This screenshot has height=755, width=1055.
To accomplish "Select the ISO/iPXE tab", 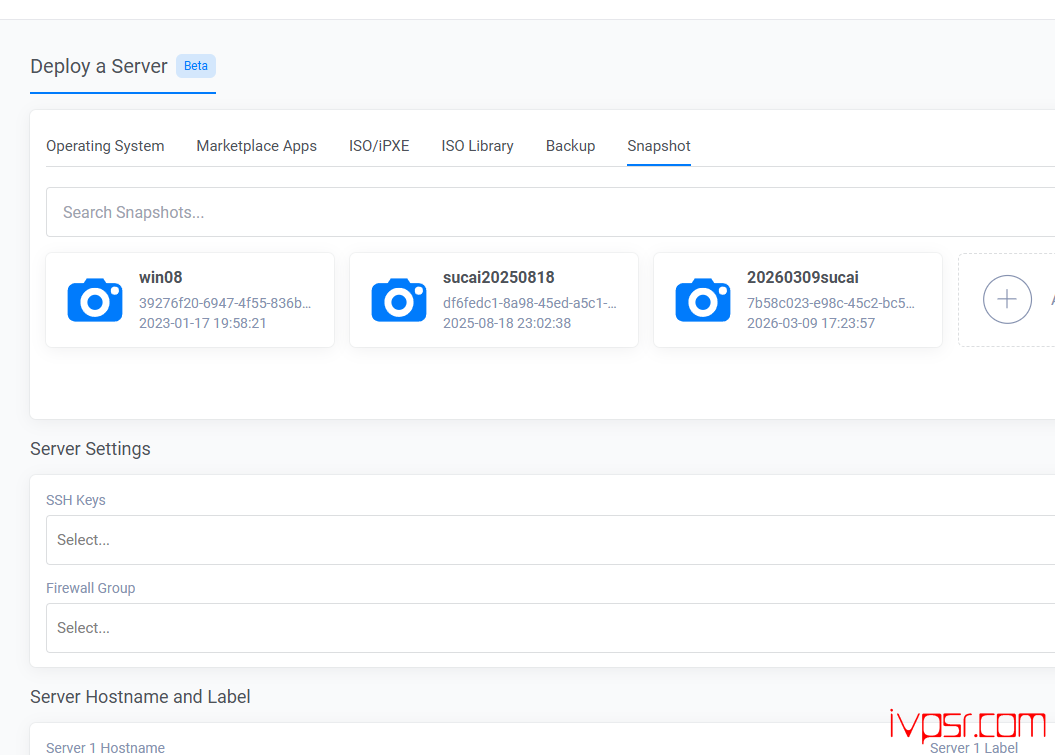I will (379, 146).
